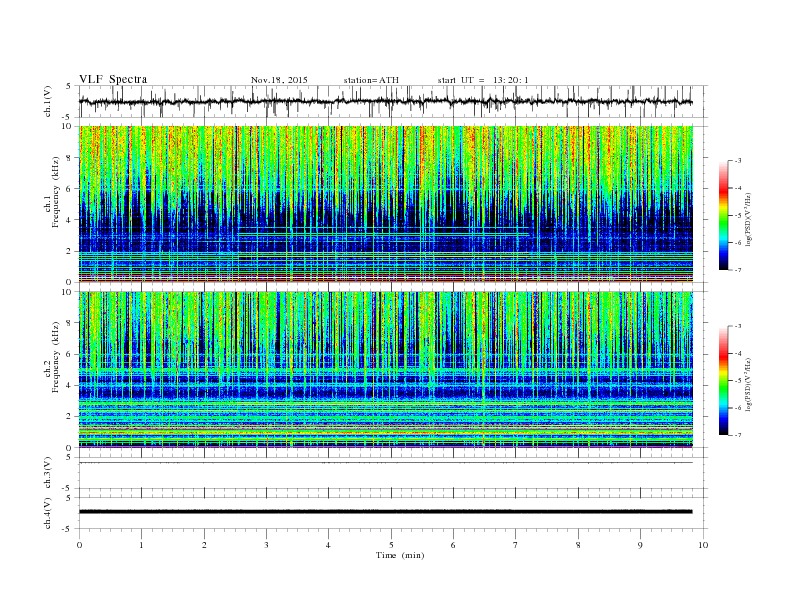Click the ch.4 thick black voltage trace
The width and height of the screenshot is (792, 612).
(385, 512)
